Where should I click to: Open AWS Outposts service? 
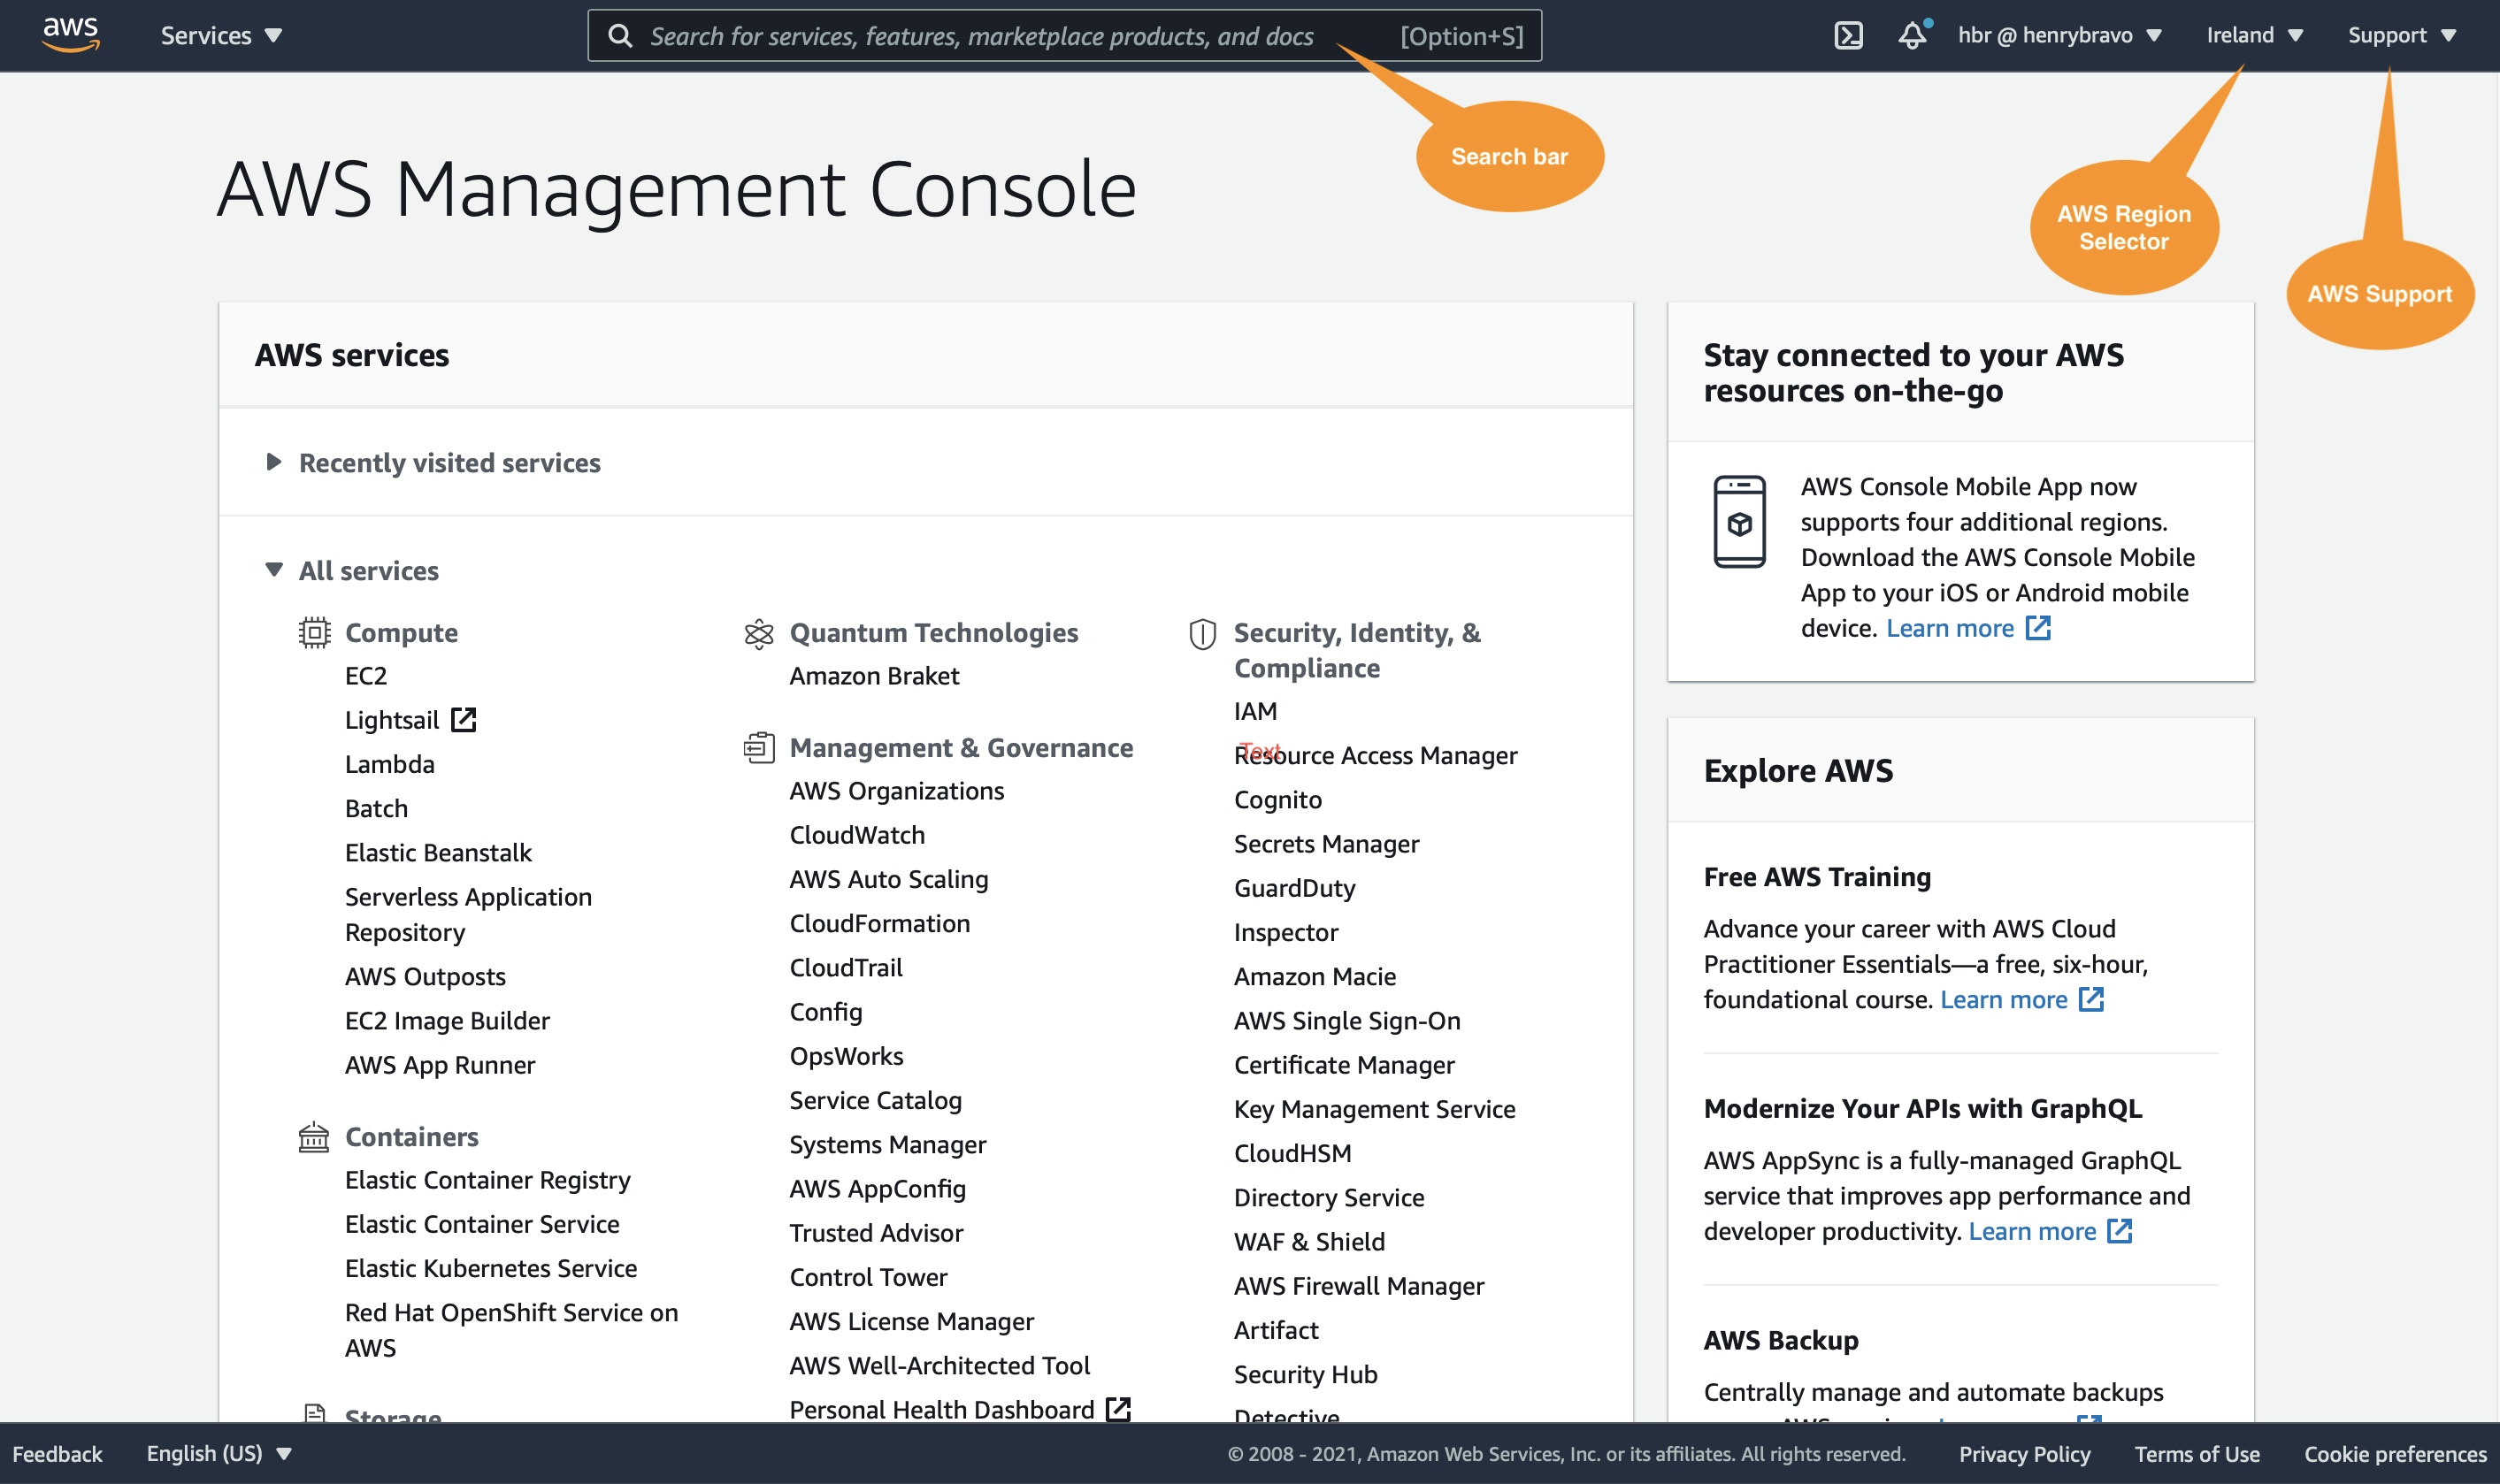(x=425, y=976)
